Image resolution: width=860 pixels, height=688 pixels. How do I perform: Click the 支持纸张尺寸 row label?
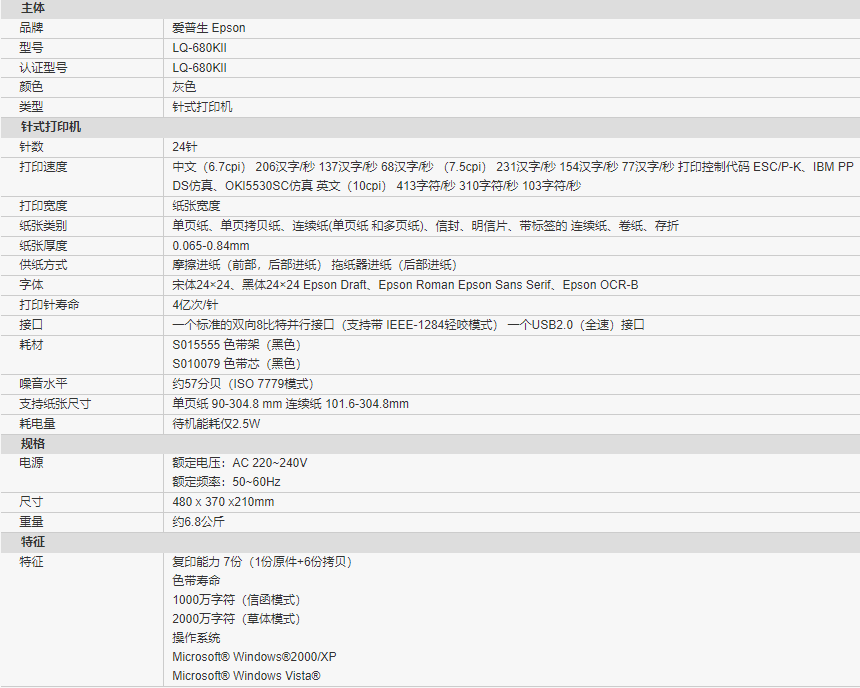coord(55,404)
